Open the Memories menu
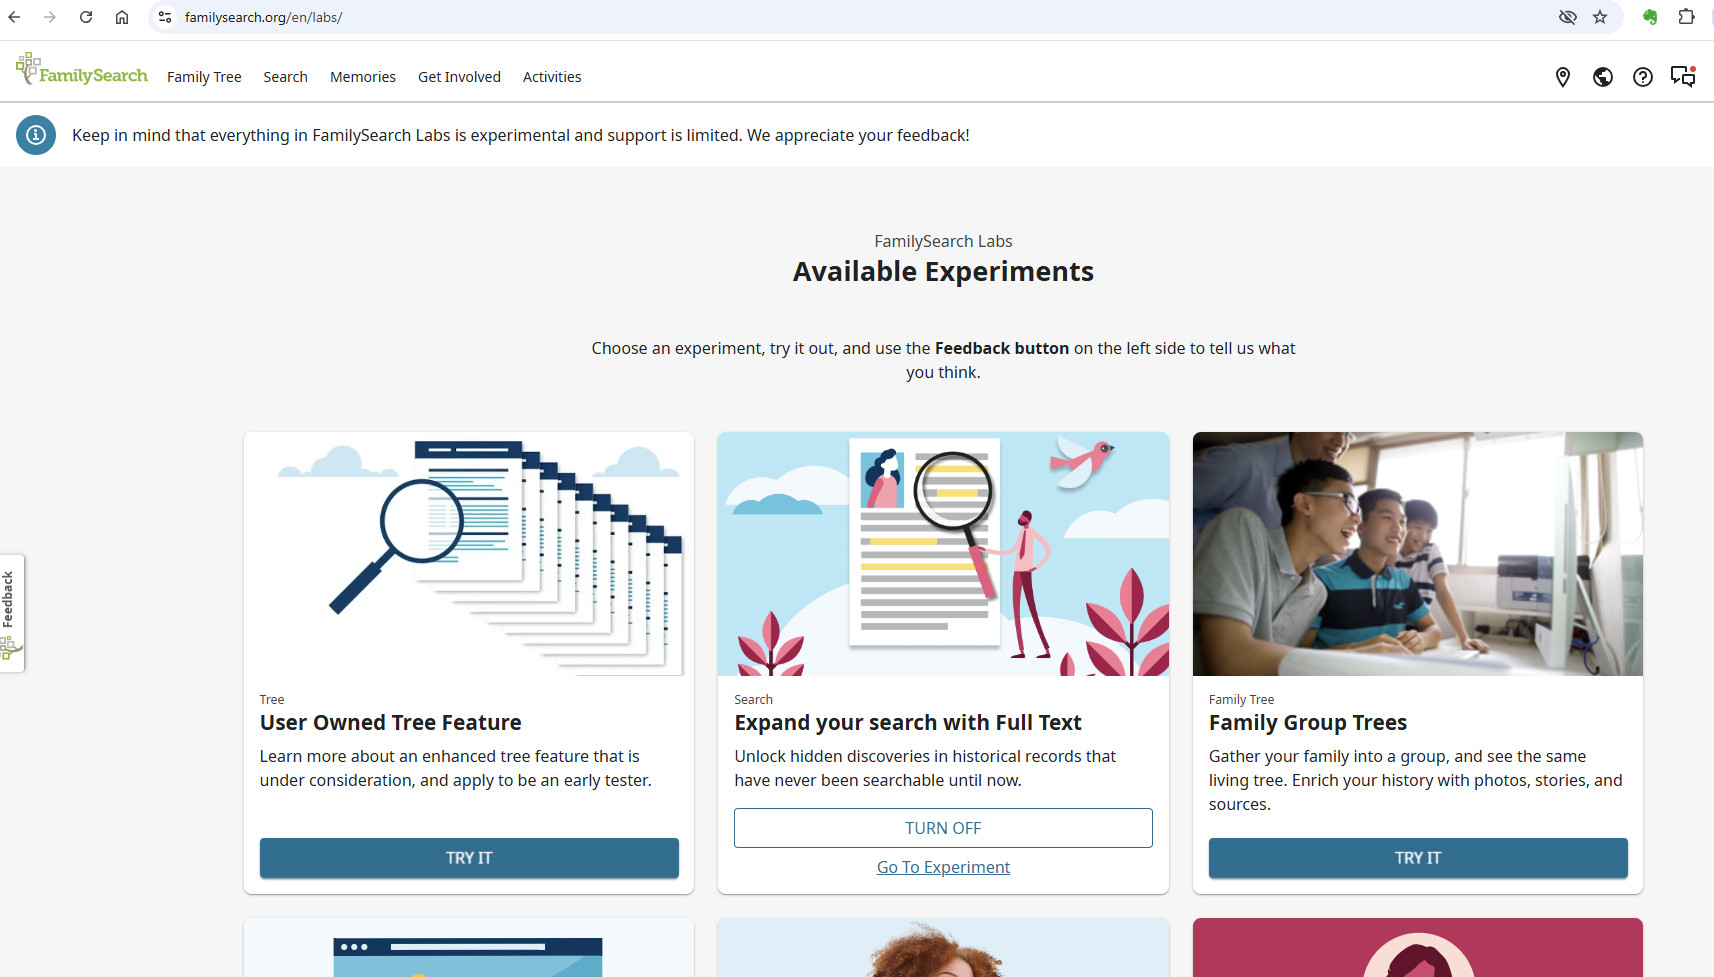The image size is (1714, 977). coord(363,77)
